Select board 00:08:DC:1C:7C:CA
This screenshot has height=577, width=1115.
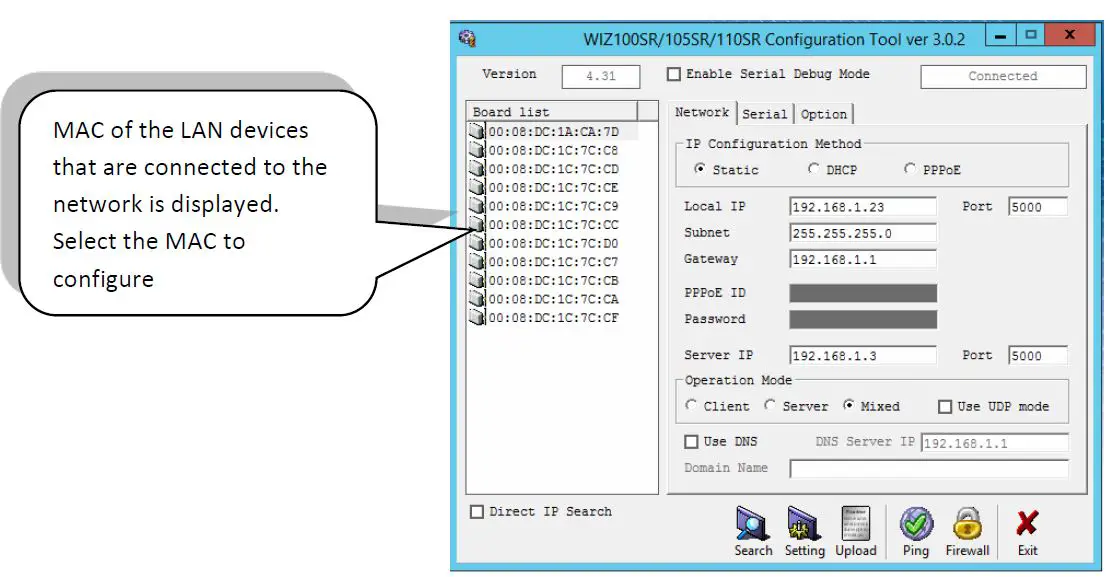[544, 299]
